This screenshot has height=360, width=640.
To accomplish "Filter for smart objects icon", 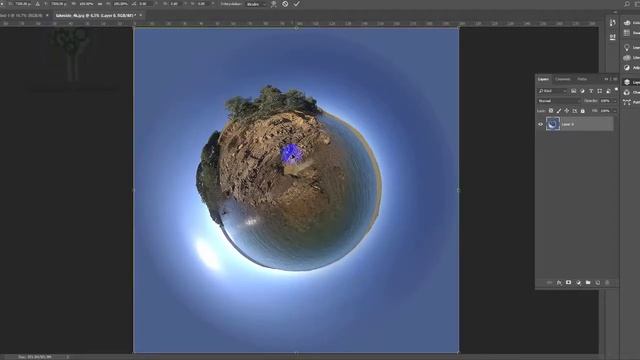I will pos(608,91).
